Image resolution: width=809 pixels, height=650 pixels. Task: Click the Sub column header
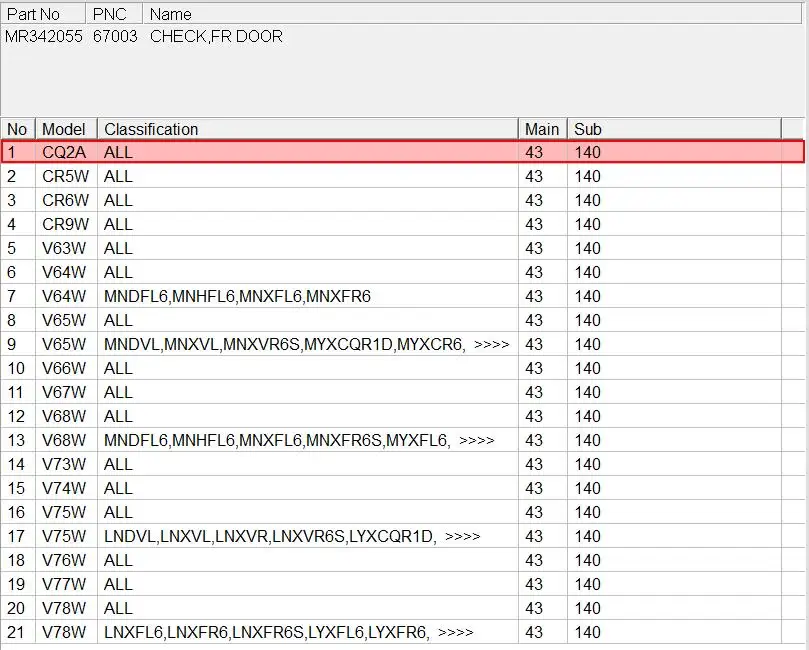674,129
